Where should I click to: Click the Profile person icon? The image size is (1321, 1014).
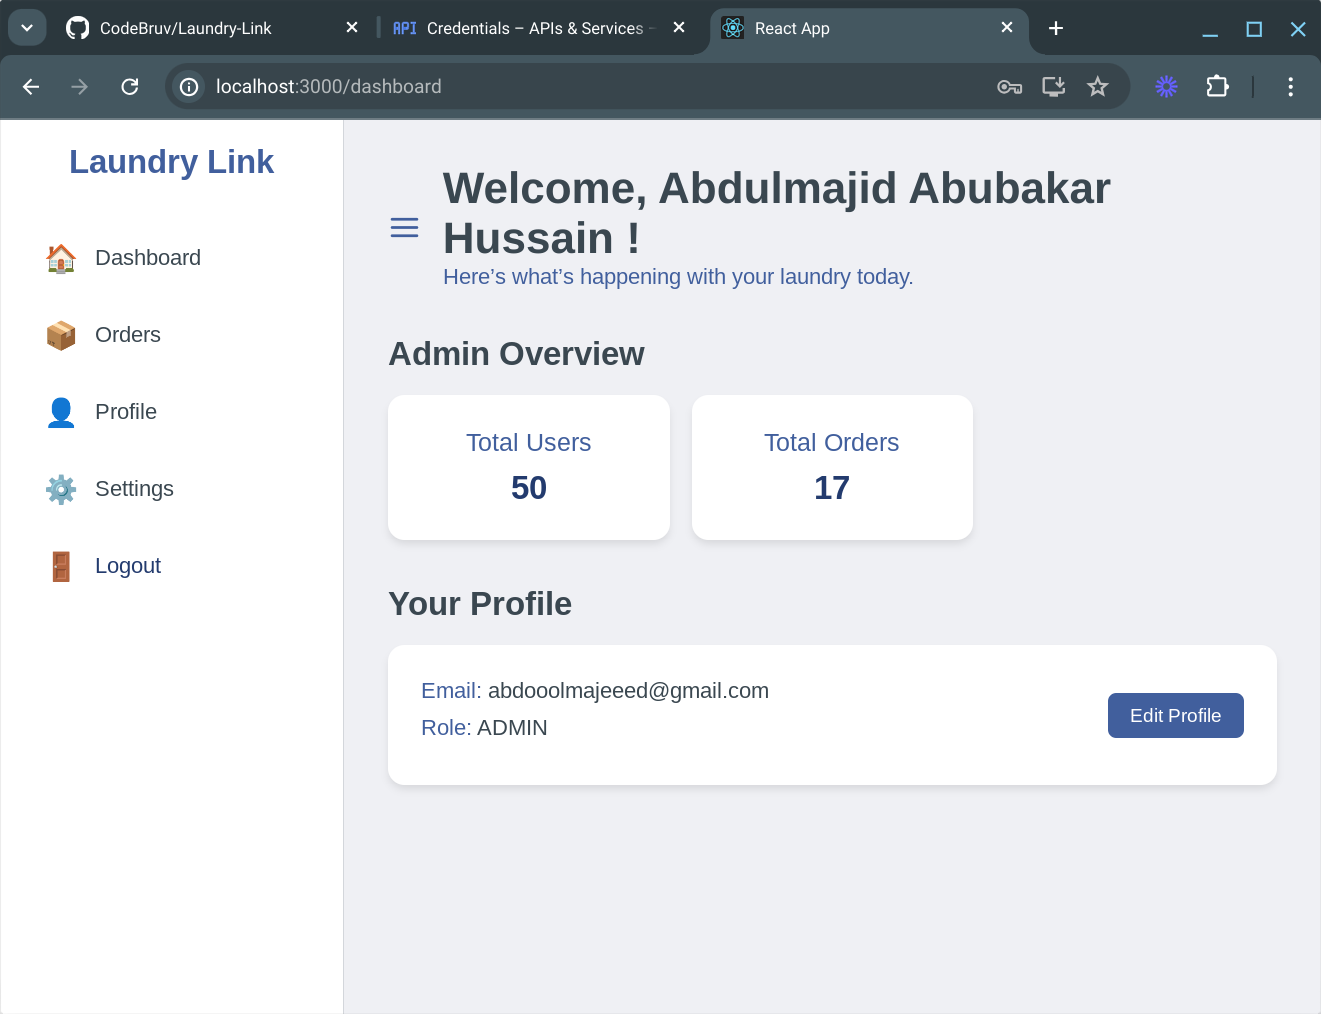pyautogui.click(x=61, y=412)
